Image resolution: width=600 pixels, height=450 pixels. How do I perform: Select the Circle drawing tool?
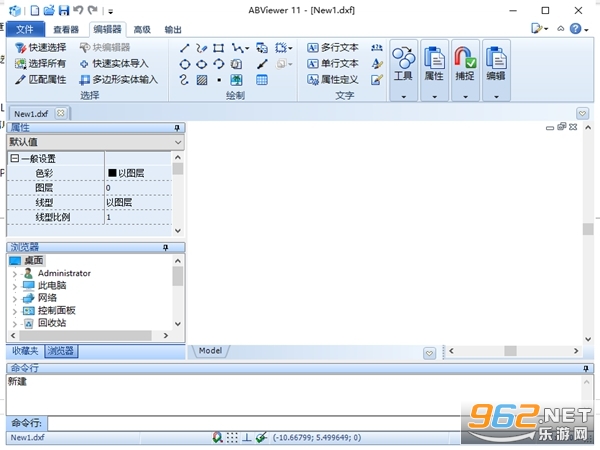184,64
